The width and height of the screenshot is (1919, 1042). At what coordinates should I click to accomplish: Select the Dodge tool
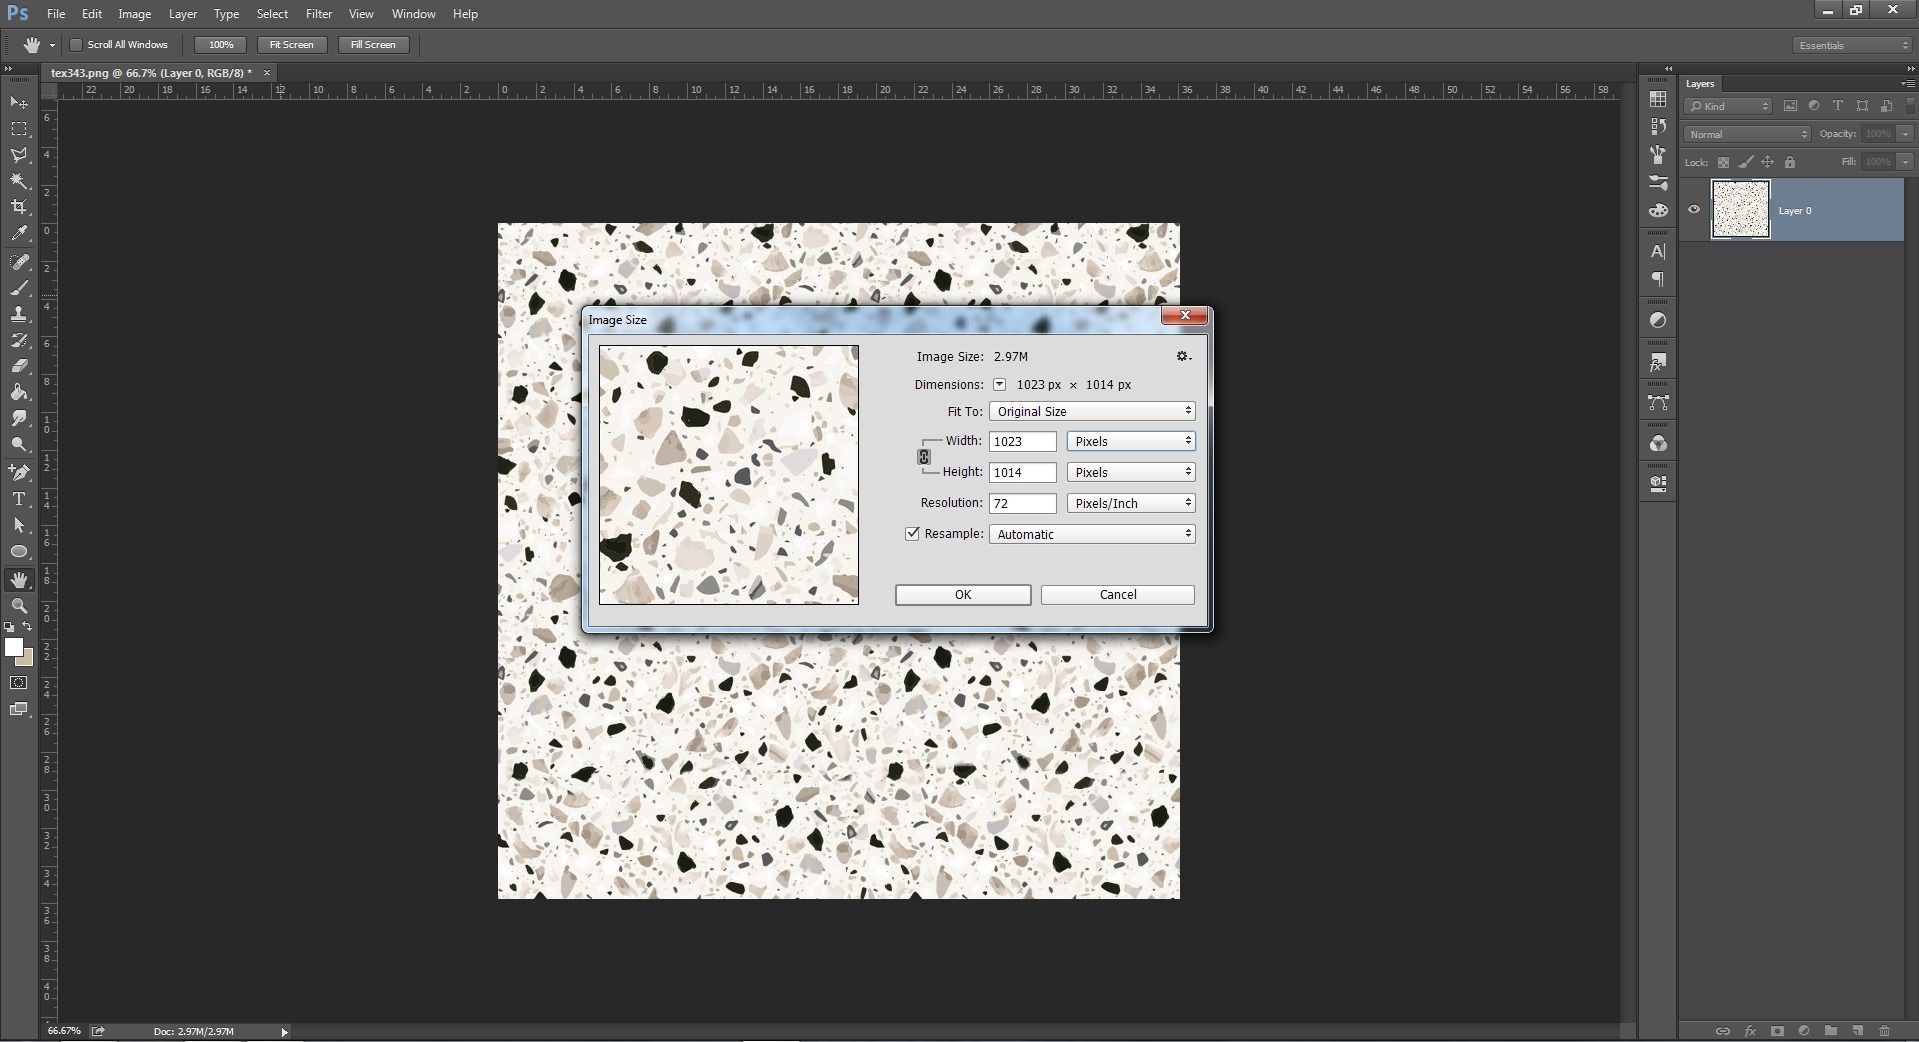(19, 444)
